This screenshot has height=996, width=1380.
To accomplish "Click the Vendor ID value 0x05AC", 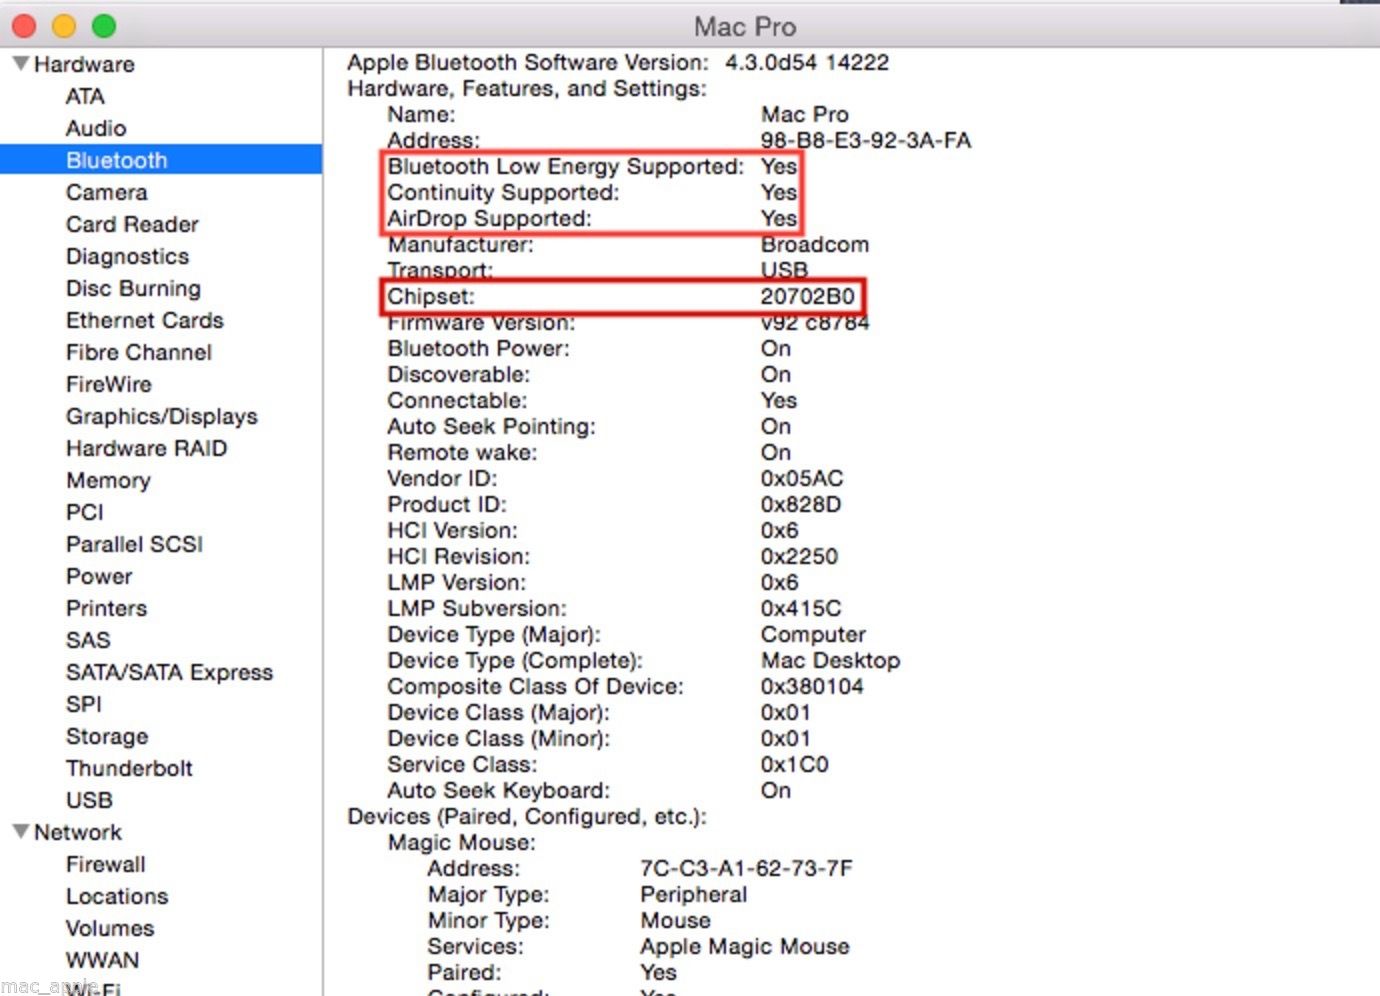I will (x=802, y=478).
